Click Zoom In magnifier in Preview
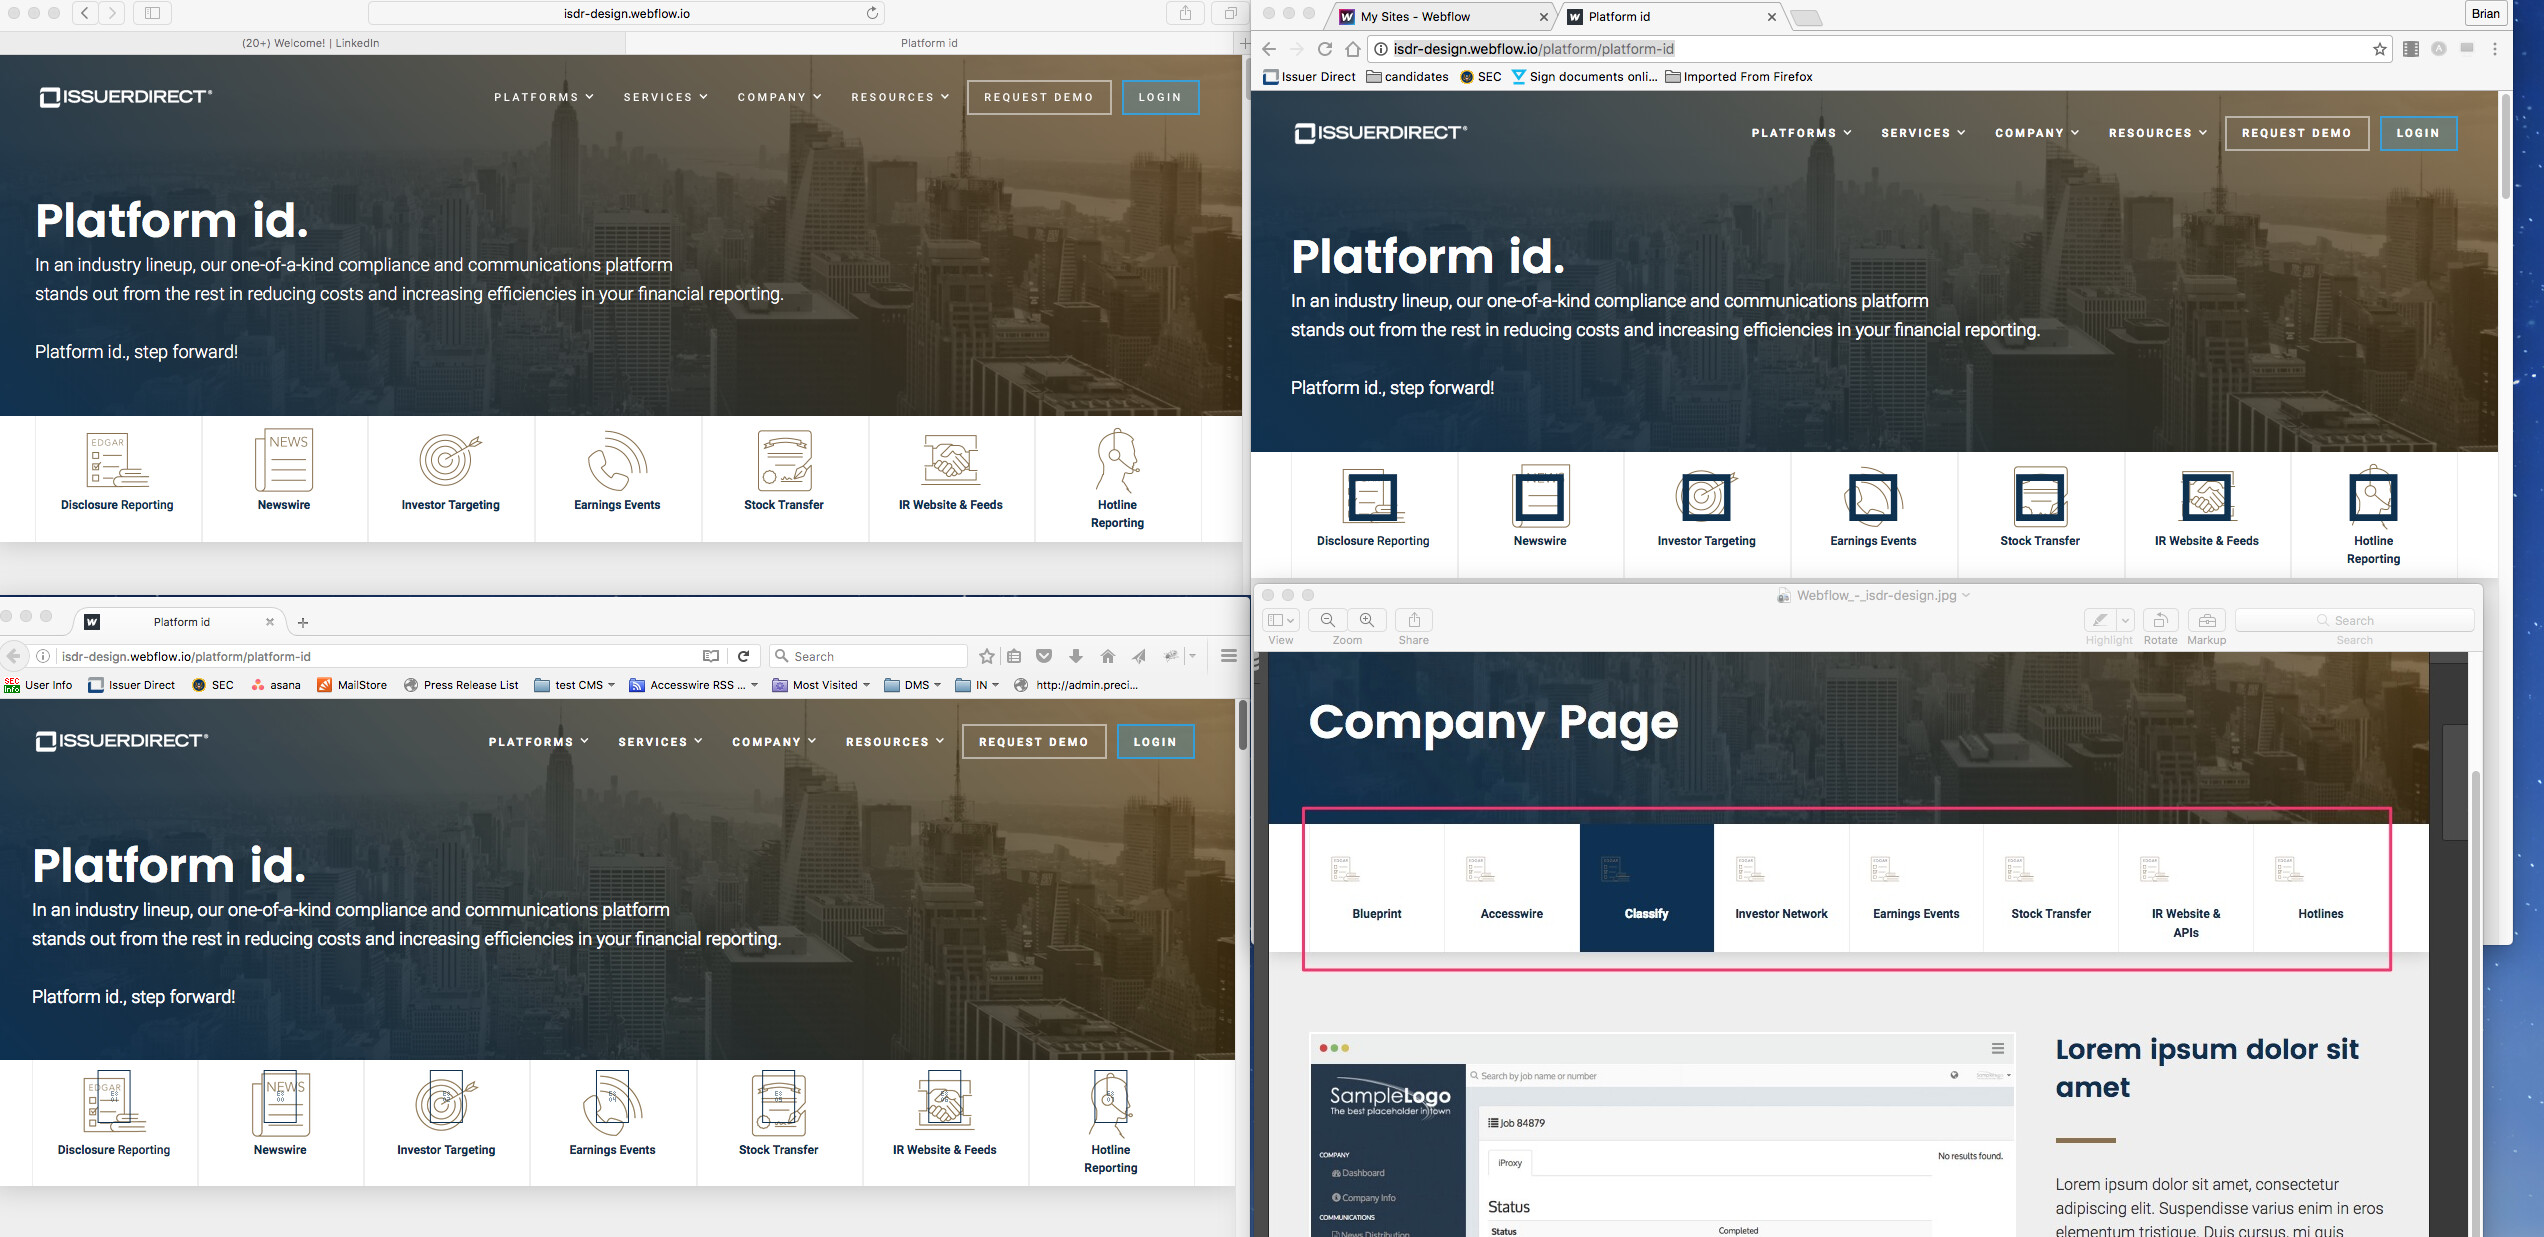 point(1366,620)
